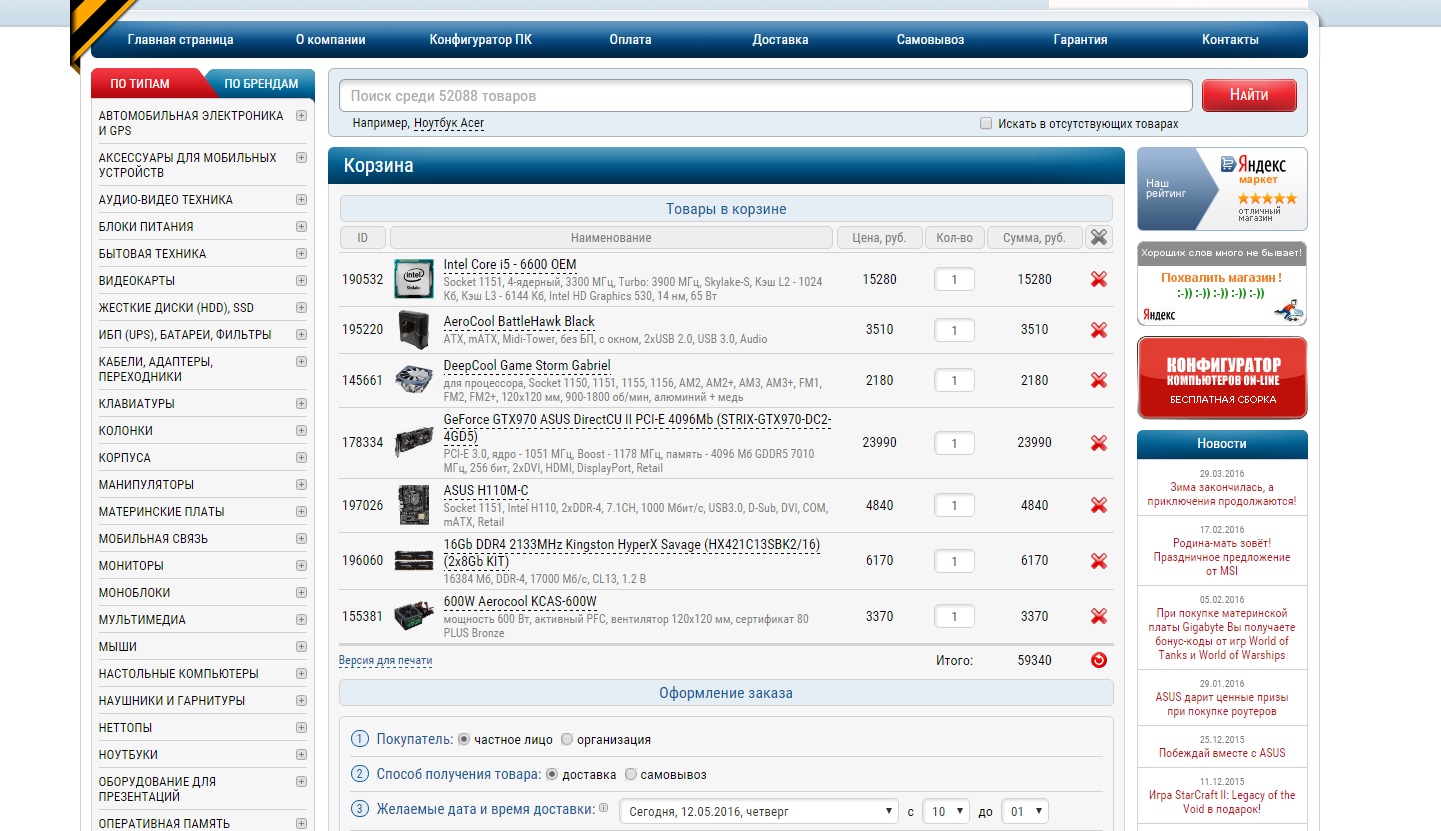Click 'Похвалить магазин !' link

click(x=1221, y=277)
